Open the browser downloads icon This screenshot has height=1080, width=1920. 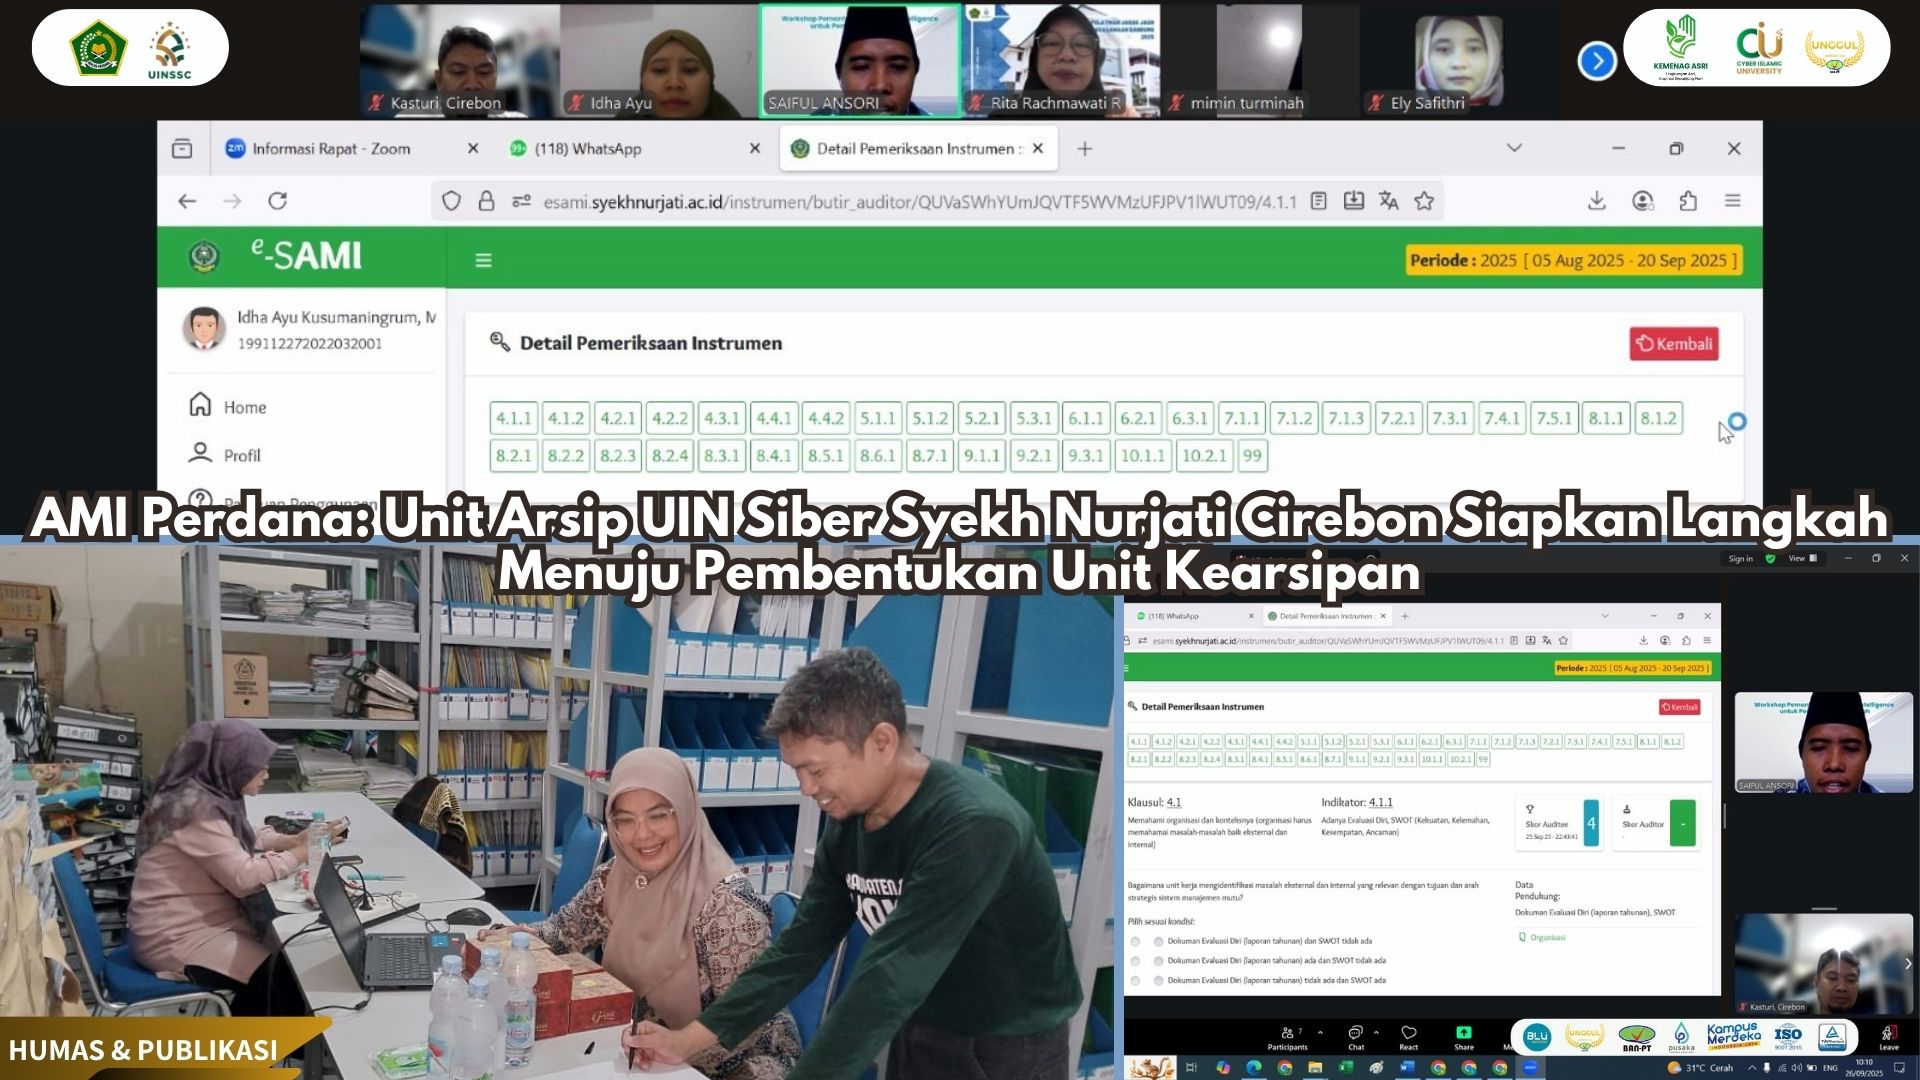(x=1597, y=201)
